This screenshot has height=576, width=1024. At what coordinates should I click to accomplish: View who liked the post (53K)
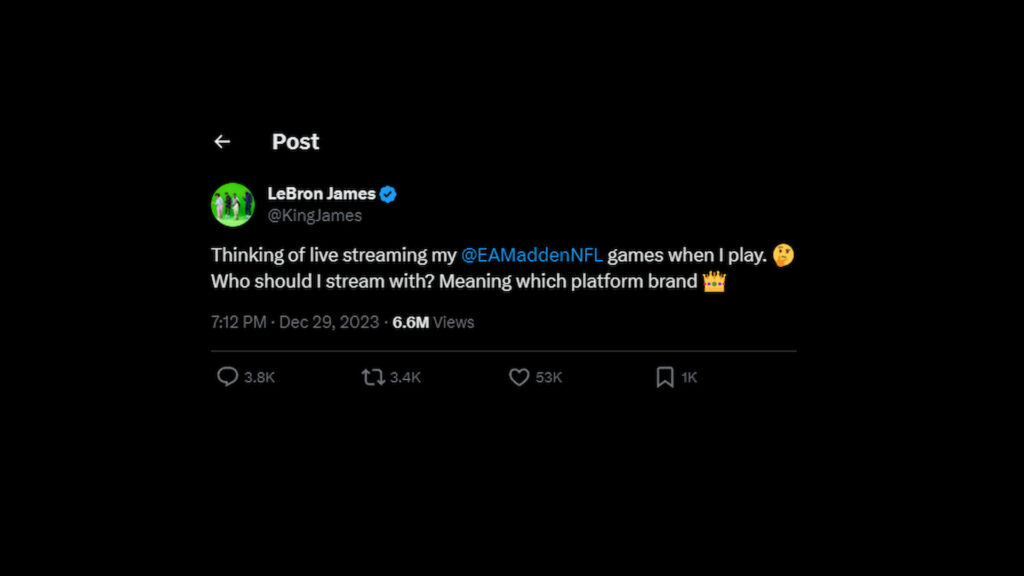[546, 377]
